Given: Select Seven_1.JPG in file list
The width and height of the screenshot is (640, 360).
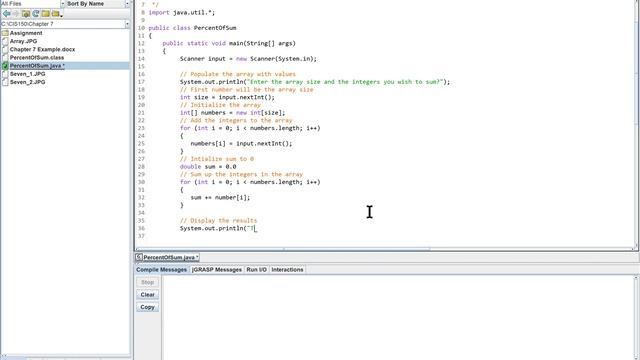Looking at the screenshot, I should pos(27,74).
